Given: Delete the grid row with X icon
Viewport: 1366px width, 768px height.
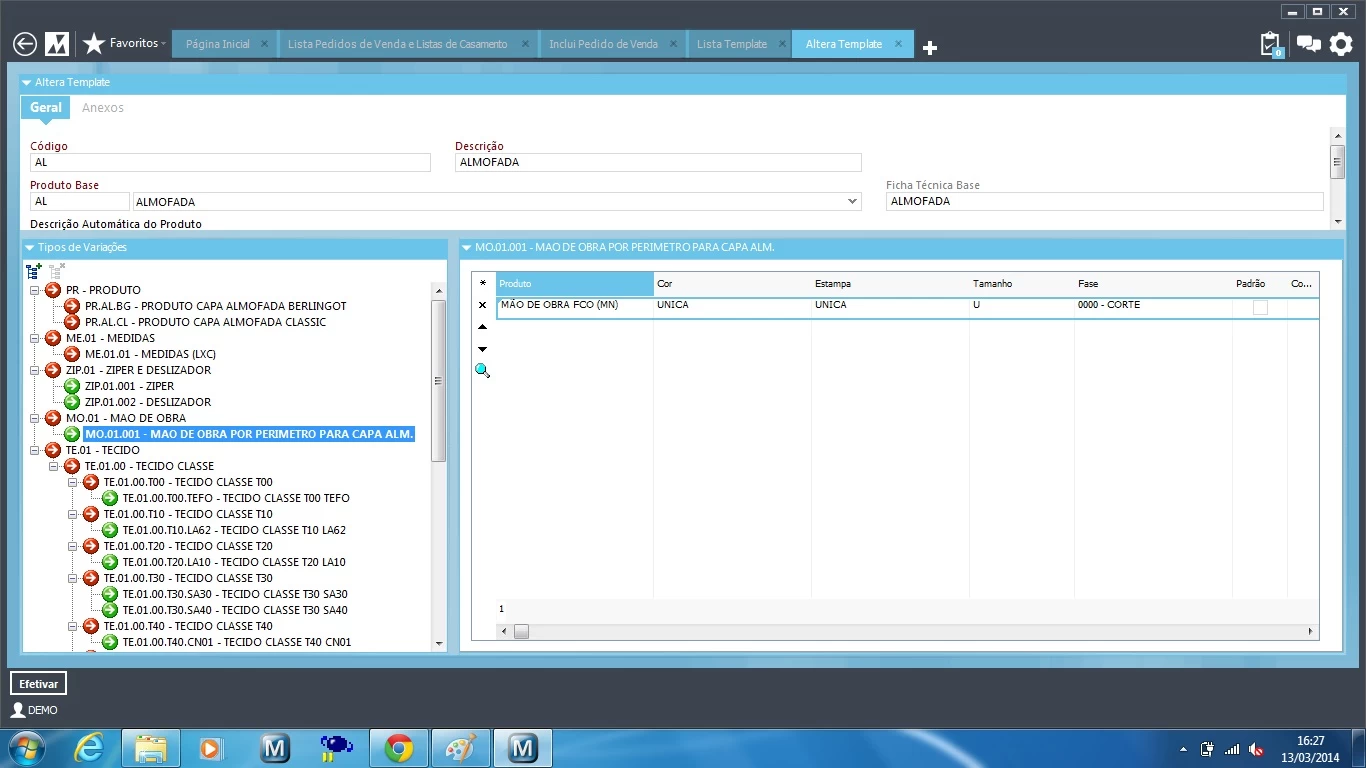Looking at the screenshot, I should point(482,305).
